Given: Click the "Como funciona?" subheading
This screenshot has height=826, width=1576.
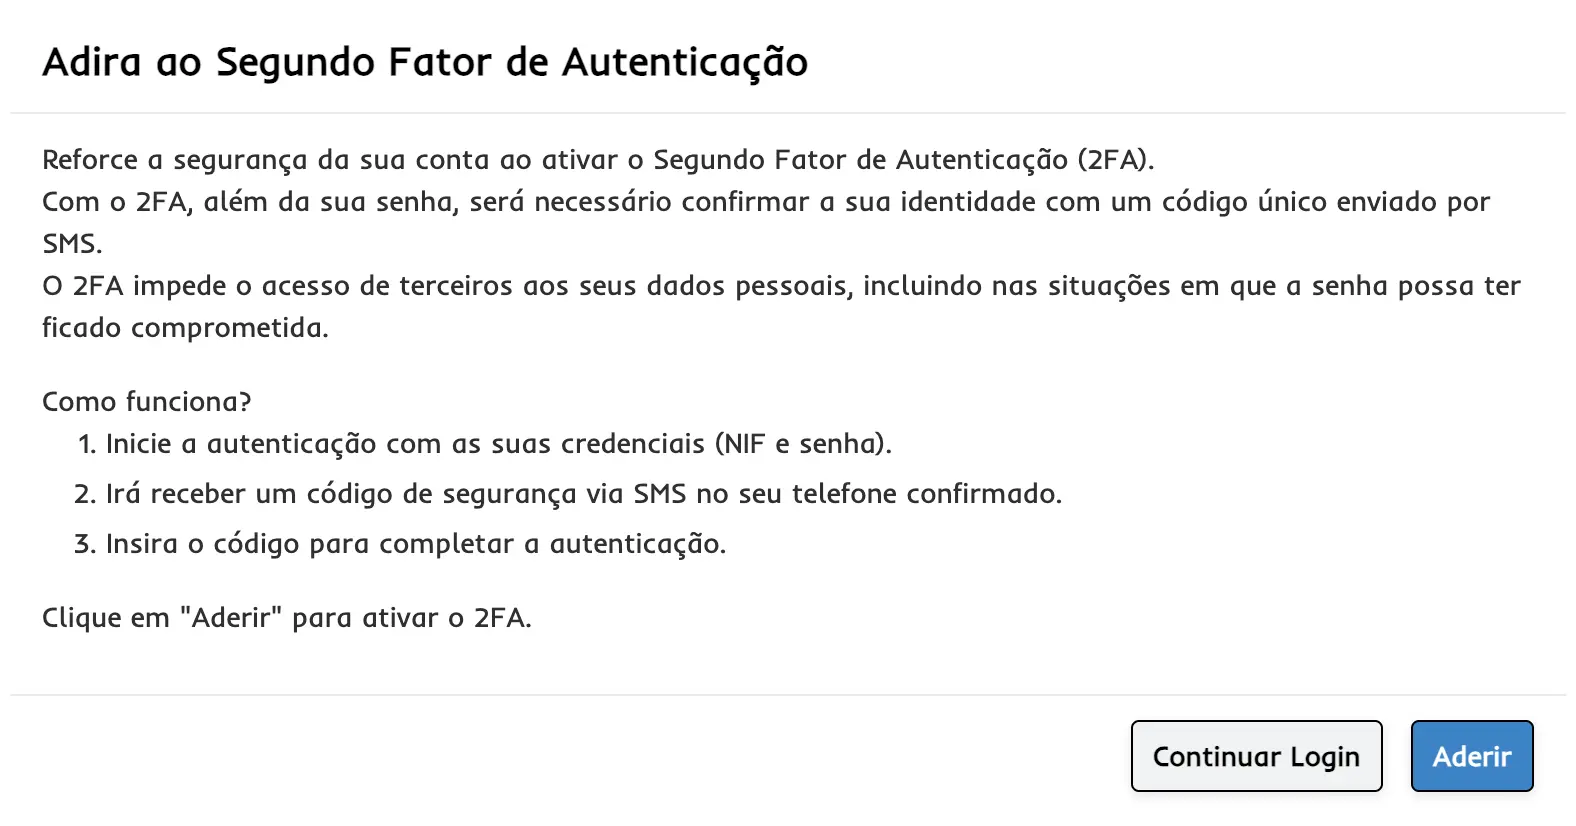Looking at the screenshot, I should pyautogui.click(x=147, y=402).
